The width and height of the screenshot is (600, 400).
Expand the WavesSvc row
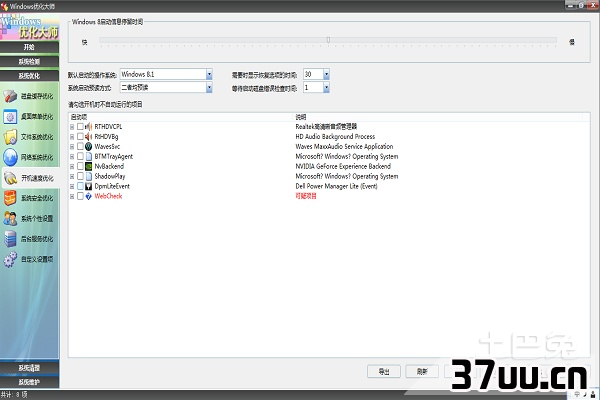72,147
